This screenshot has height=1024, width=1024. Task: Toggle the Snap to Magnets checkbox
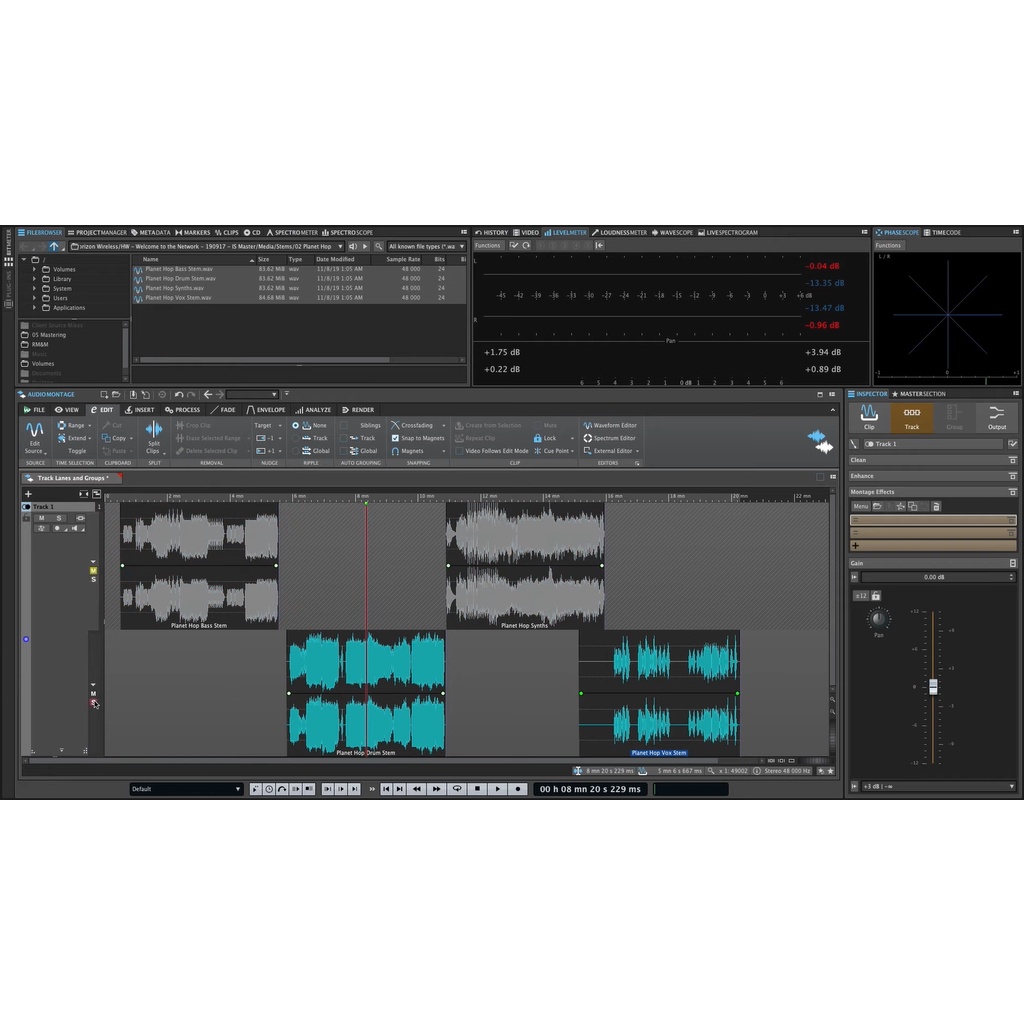click(395, 438)
